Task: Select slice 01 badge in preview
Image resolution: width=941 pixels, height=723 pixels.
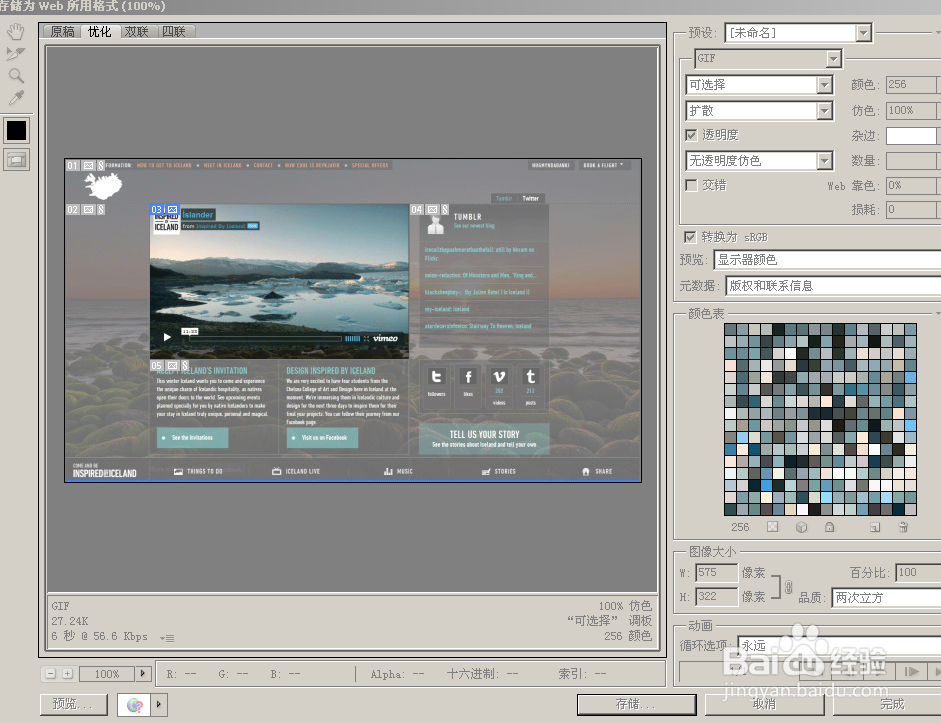Action: pos(73,165)
